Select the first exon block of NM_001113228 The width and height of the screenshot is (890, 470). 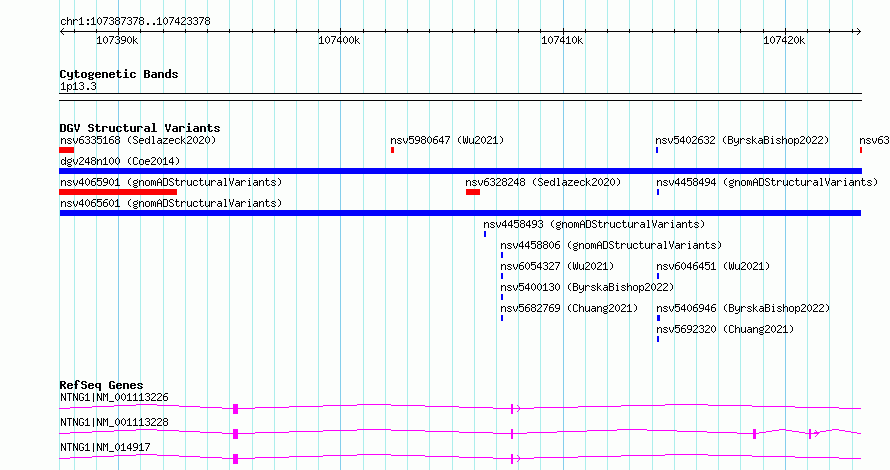click(236, 434)
